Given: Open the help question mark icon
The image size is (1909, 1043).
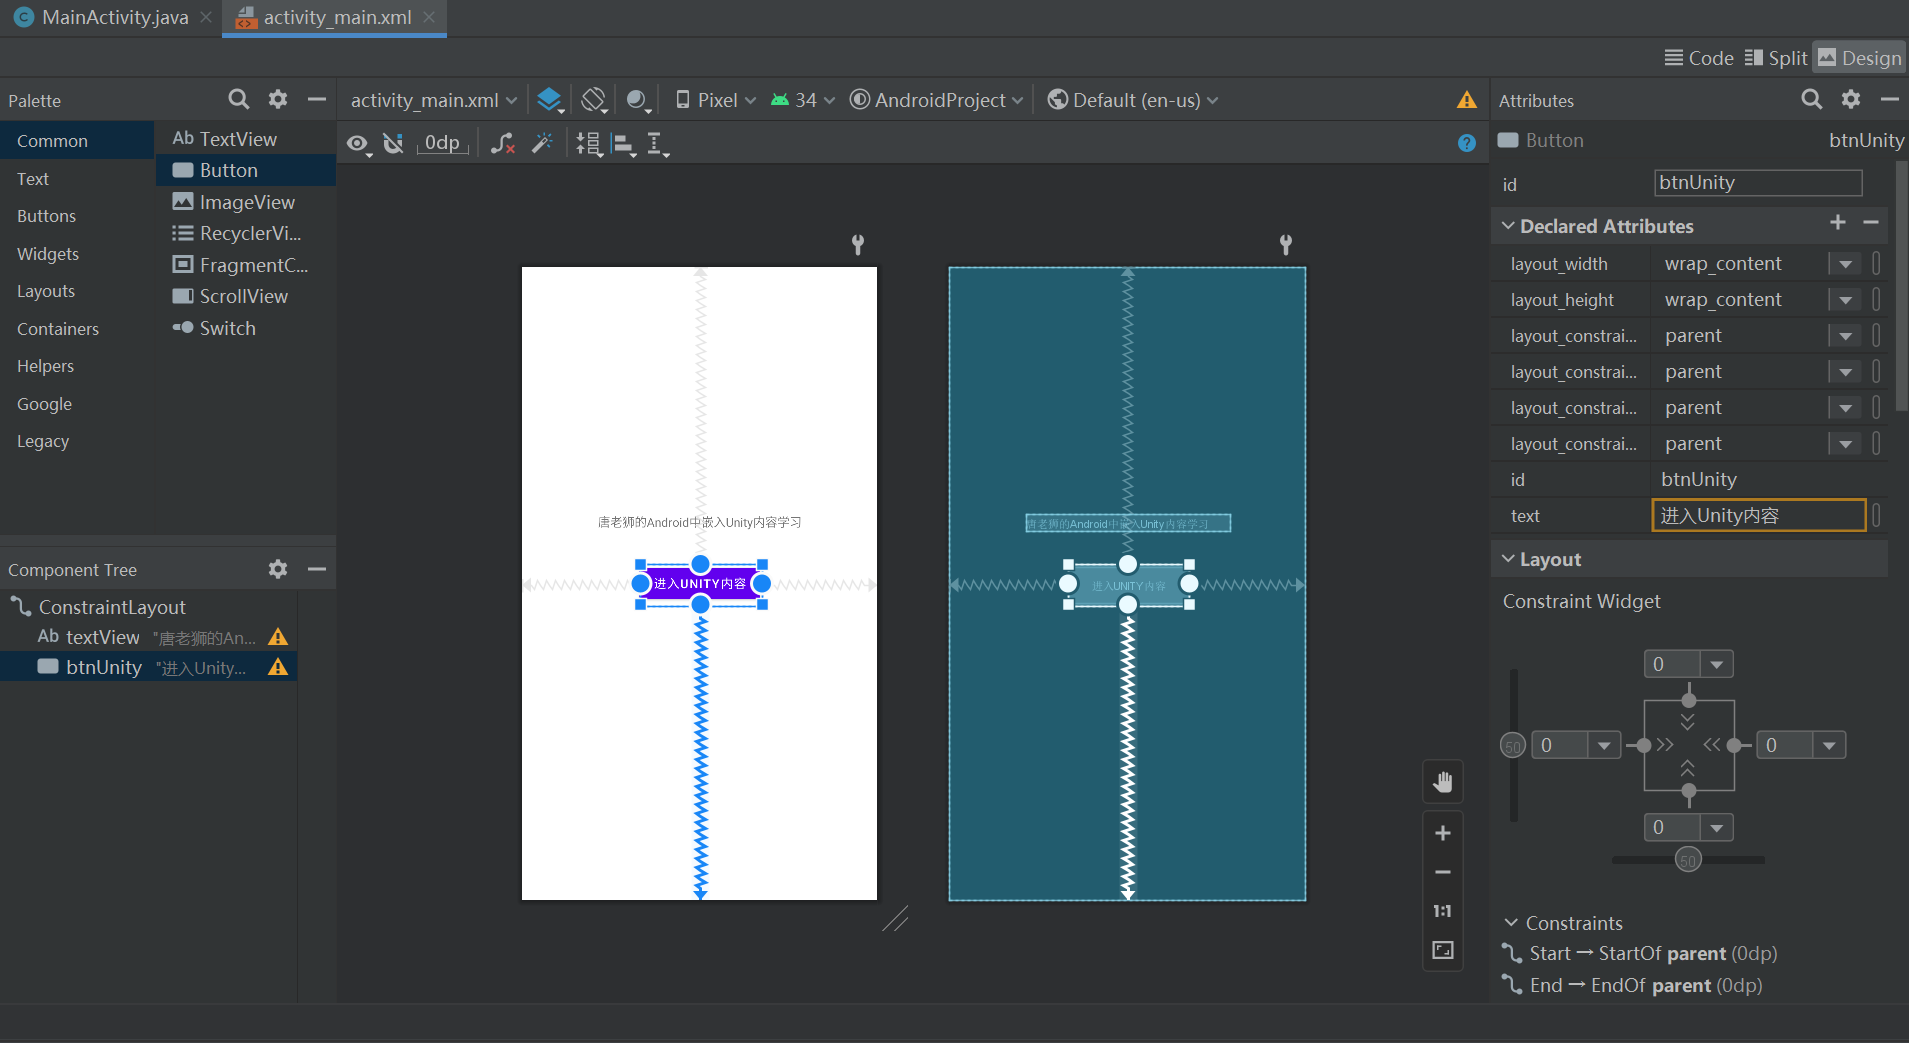Looking at the screenshot, I should [1466, 143].
